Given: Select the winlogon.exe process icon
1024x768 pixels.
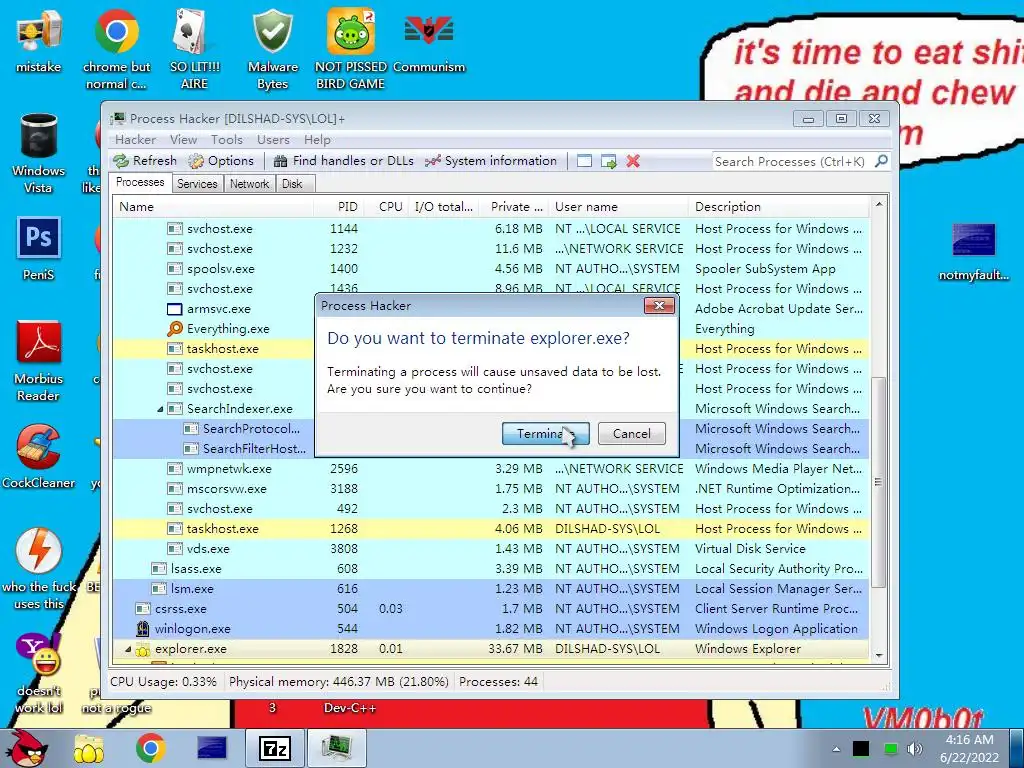Looking at the screenshot, I should pos(143,629).
